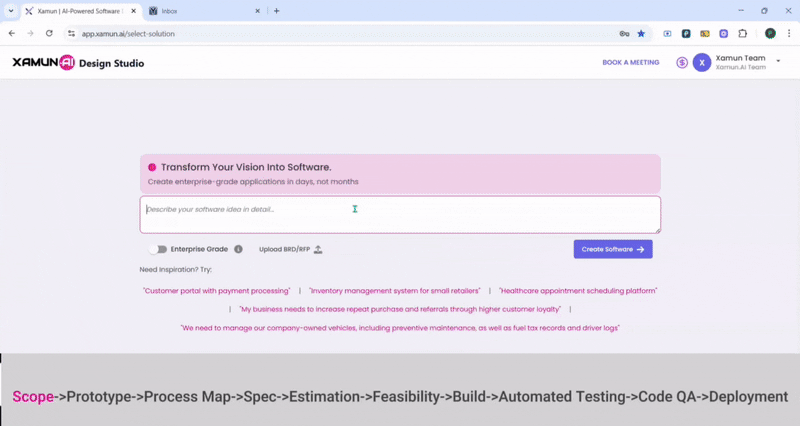800x426 pixels.
Task: Expand the Xamun Team account dropdown arrow
Action: [778, 61]
